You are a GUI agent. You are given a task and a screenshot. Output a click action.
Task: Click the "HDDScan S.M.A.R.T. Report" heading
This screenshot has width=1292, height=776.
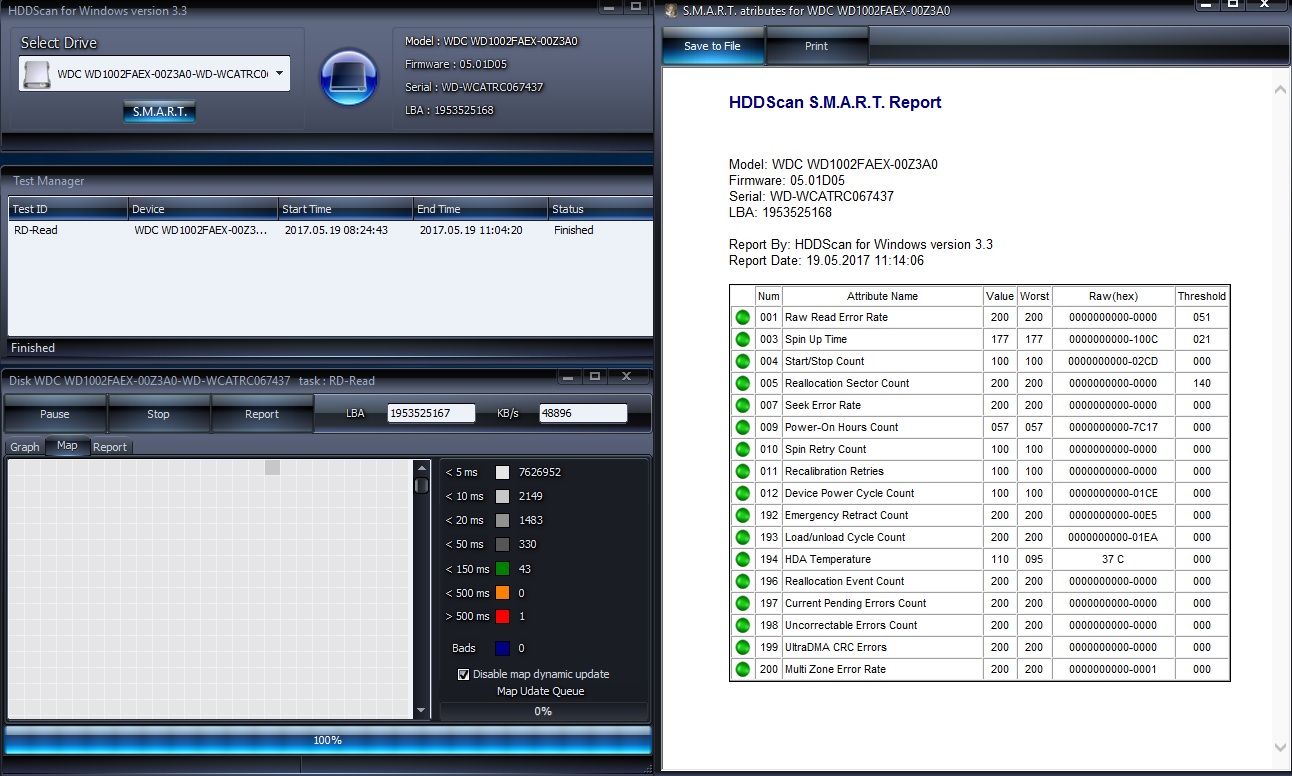pos(835,102)
